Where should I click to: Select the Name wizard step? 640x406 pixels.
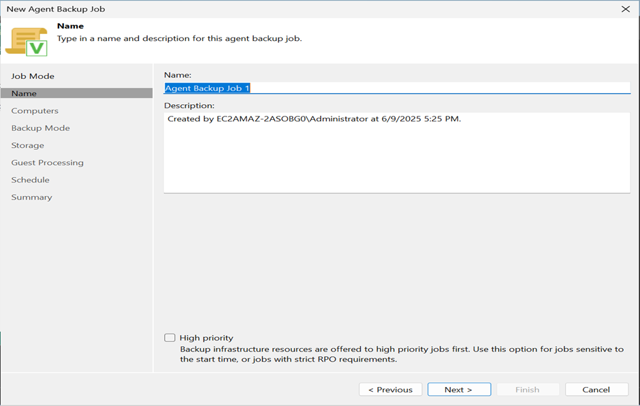tap(77, 93)
